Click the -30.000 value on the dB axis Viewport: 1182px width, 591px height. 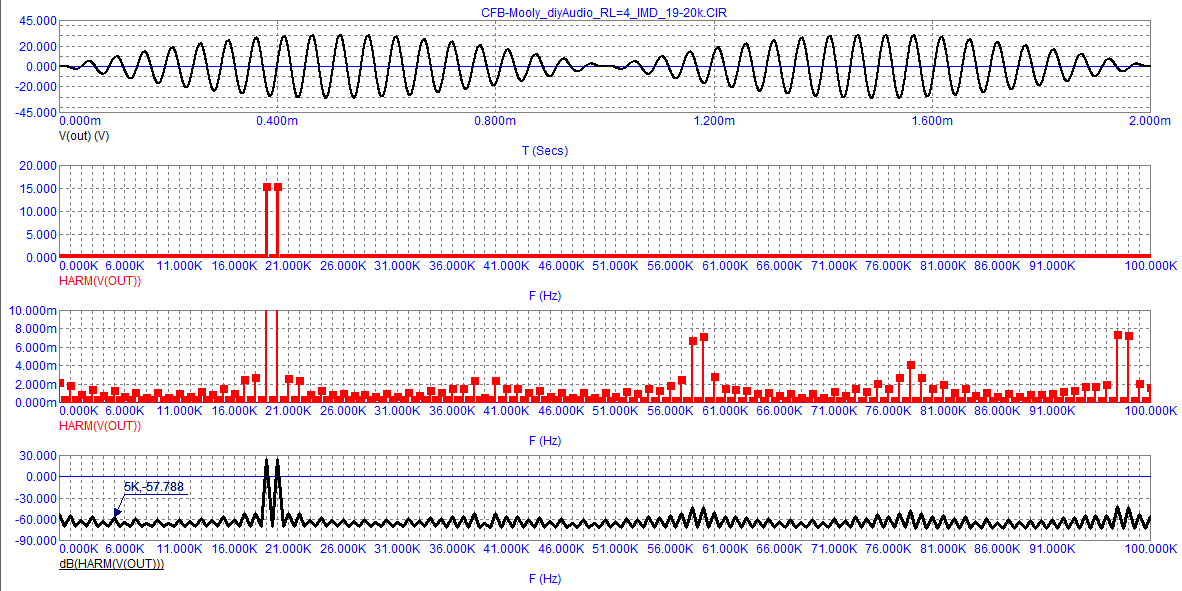click(35, 498)
